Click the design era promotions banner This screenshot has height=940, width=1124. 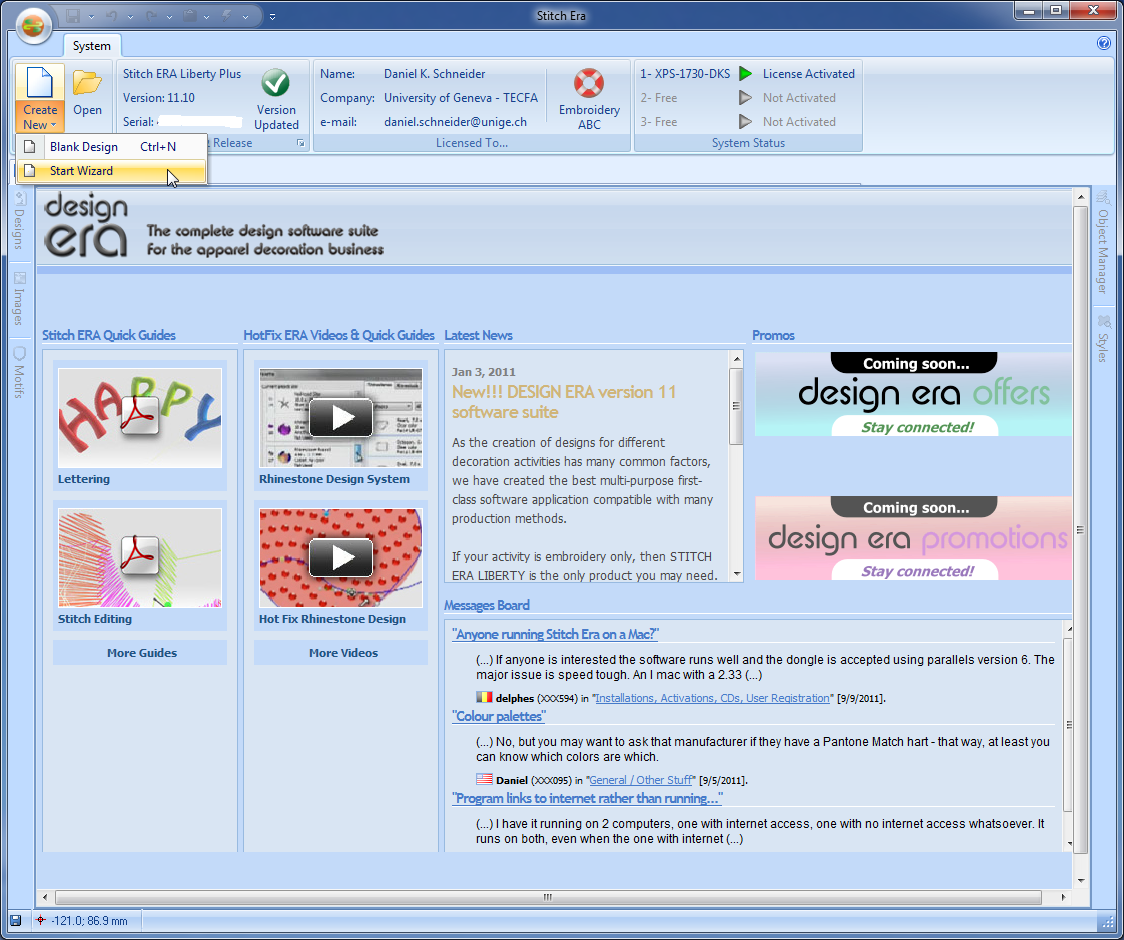tap(913, 538)
